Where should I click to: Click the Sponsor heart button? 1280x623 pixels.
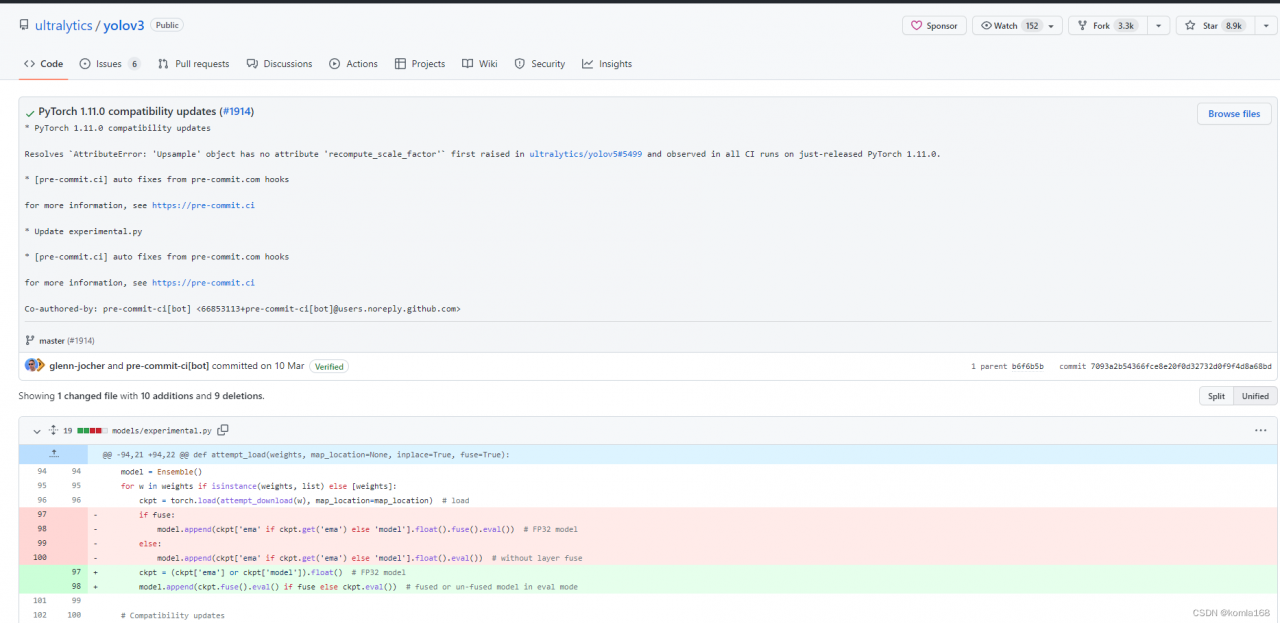[933, 26]
